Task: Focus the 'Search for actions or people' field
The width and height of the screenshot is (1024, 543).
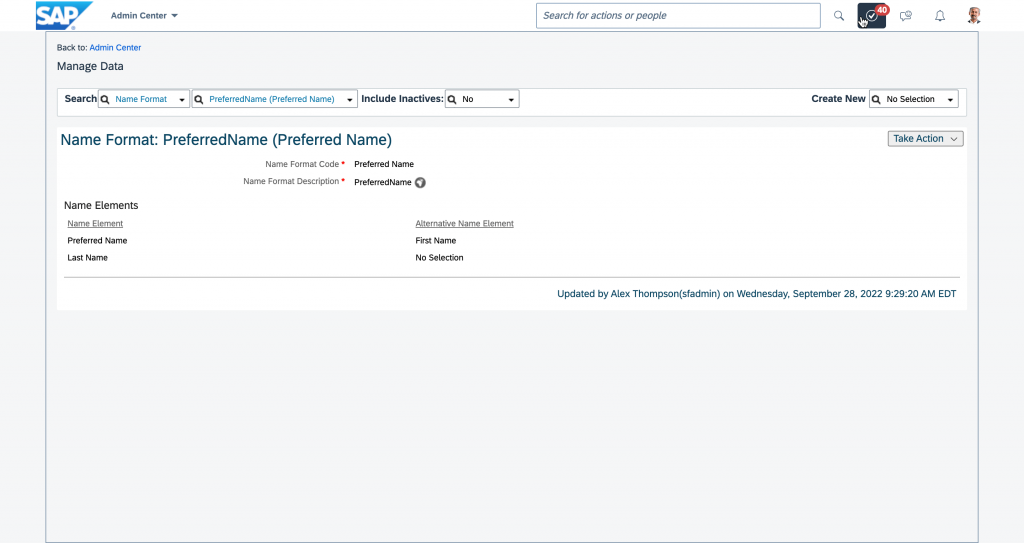Action: coord(678,16)
